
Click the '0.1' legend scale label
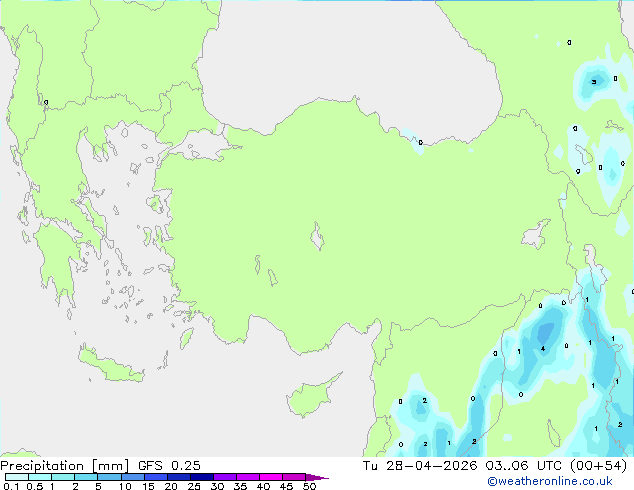tap(11, 486)
